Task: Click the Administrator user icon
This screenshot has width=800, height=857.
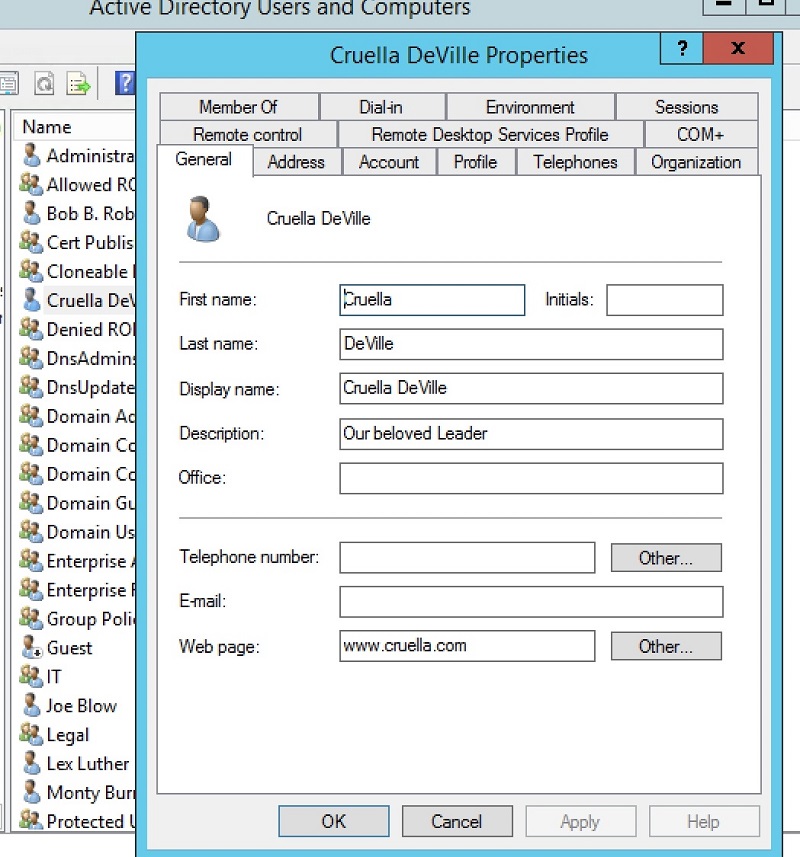Action: click(x=31, y=155)
